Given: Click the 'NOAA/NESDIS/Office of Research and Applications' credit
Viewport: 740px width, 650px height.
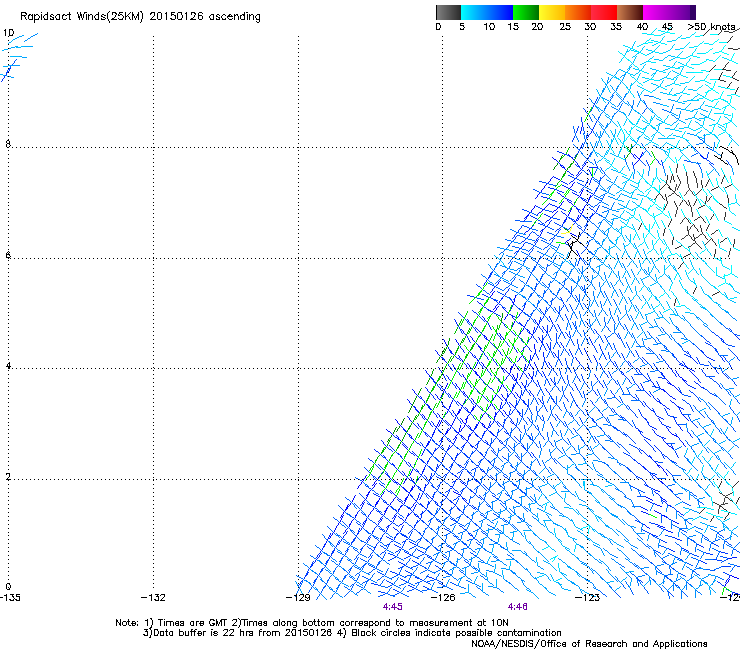Looking at the screenshot, I should (589, 644).
